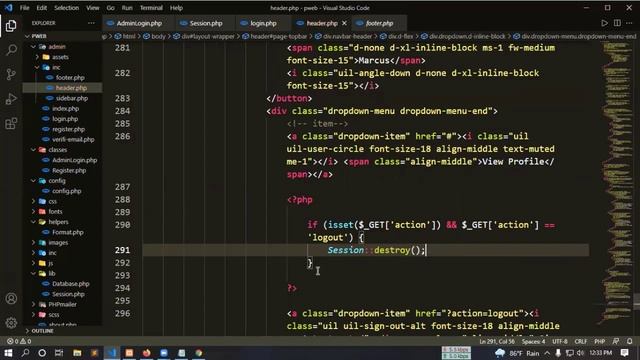Image resolution: width=640 pixels, height=360 pixels.
Task: Expand the fonts folder
Action: coord(55,211)
